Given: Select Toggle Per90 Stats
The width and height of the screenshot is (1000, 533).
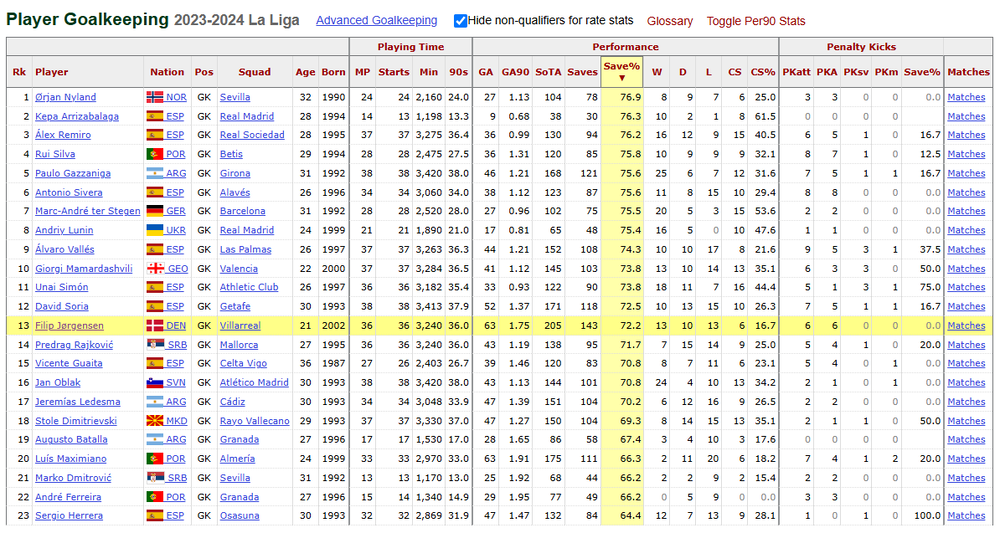Looking at the screenshot, I should click(756, 21).
